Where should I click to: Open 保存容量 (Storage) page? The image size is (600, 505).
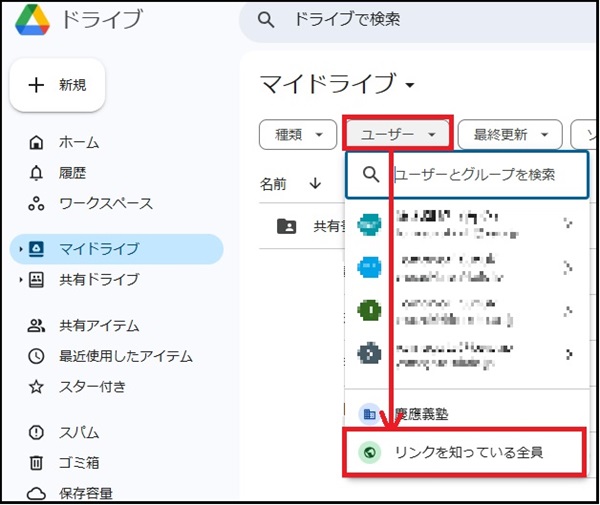coord(85,492)
